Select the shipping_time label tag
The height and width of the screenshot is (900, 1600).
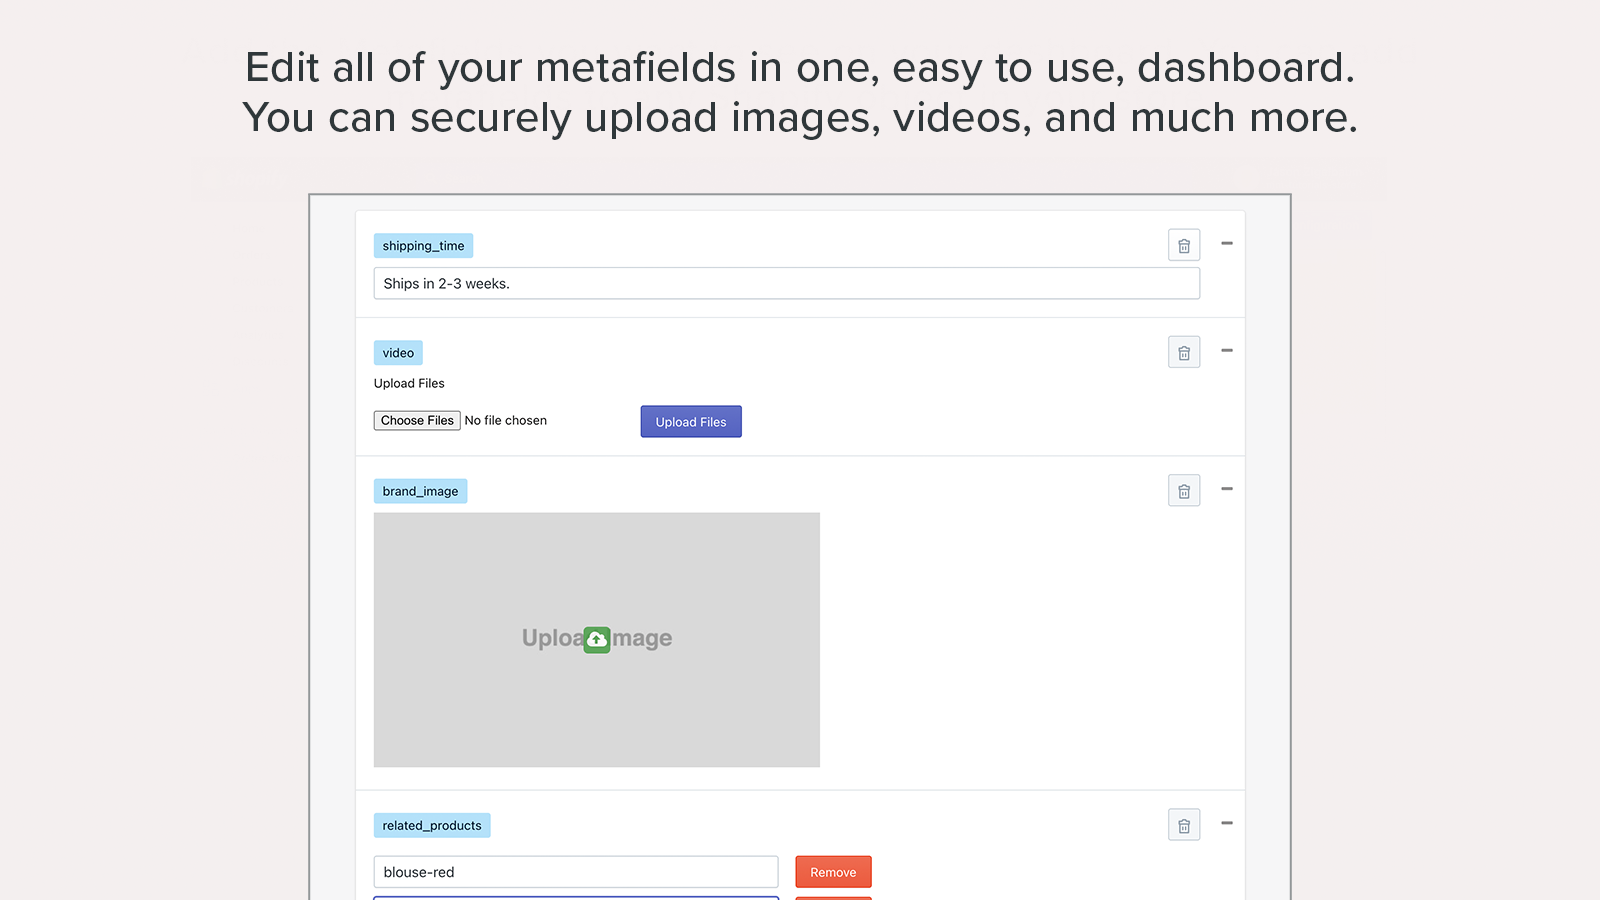tap(422, 245)
